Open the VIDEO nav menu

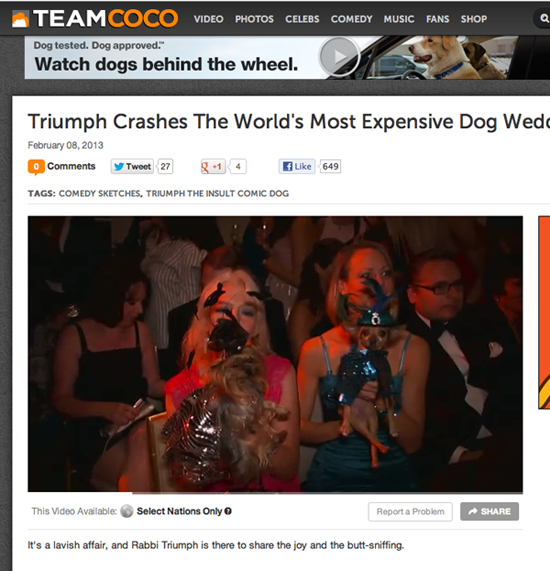point(208,19)
